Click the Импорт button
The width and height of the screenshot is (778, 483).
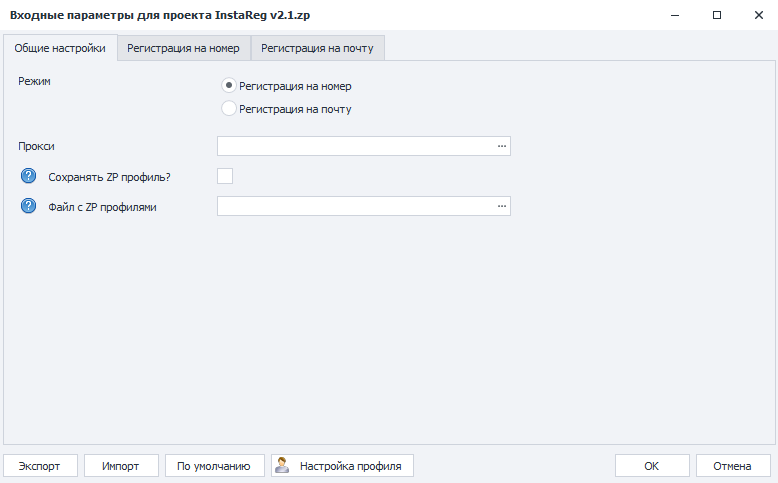(x=121, y=466)
